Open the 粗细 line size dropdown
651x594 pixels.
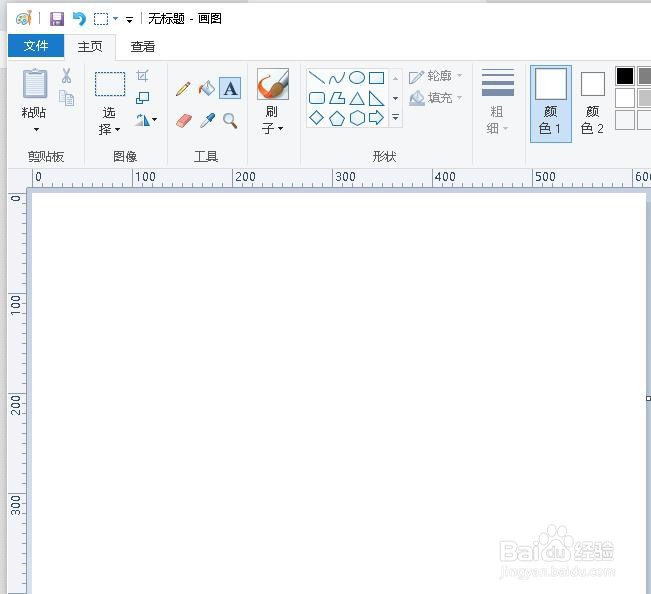[x=497, y=102]
